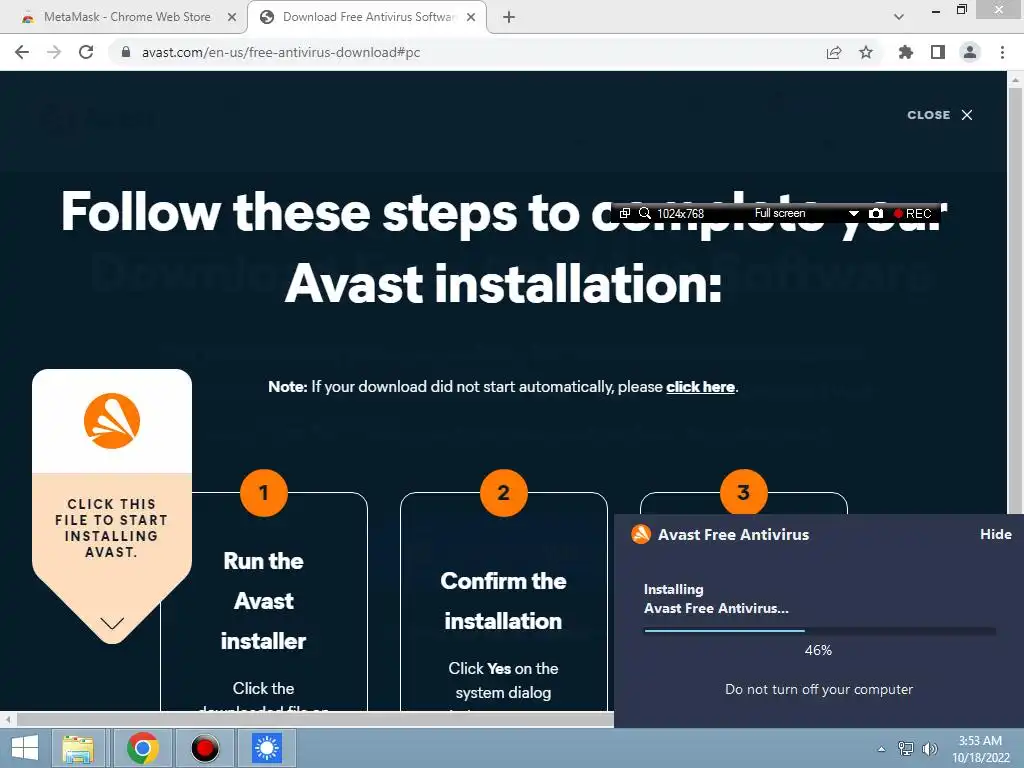Click the recorder magnifier icon
This screenshot has width=1024, height=768.
pyautogui.click(x=645, y=214)
